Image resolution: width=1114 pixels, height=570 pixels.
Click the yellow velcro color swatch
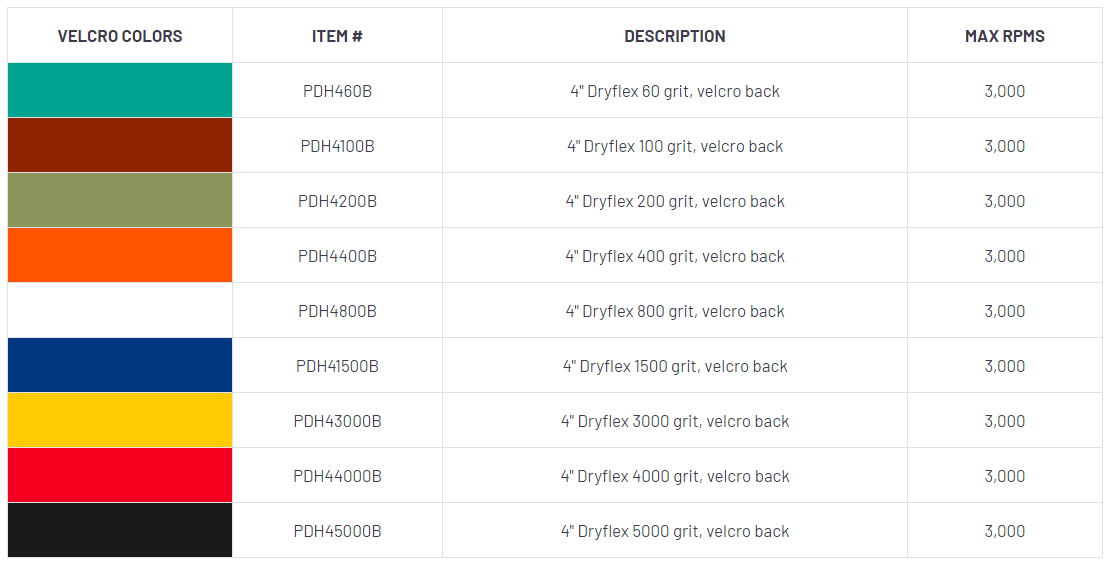click(120, 421)
